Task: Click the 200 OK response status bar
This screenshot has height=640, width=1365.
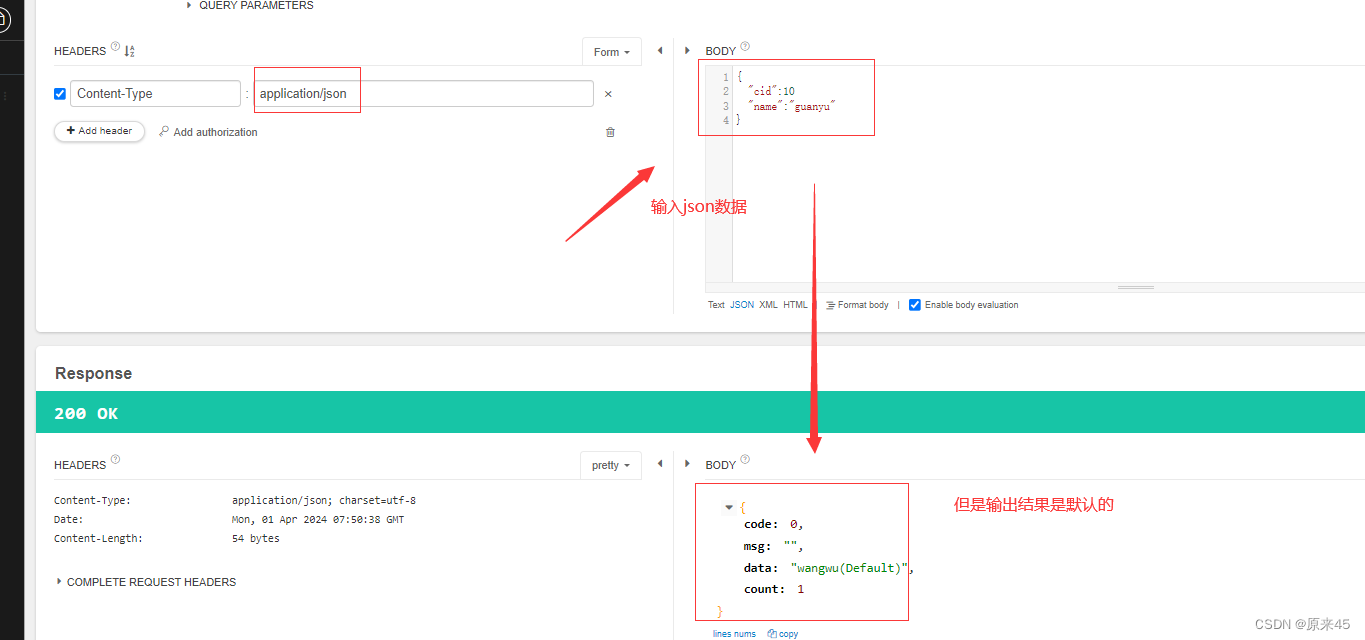Action: 700,413
